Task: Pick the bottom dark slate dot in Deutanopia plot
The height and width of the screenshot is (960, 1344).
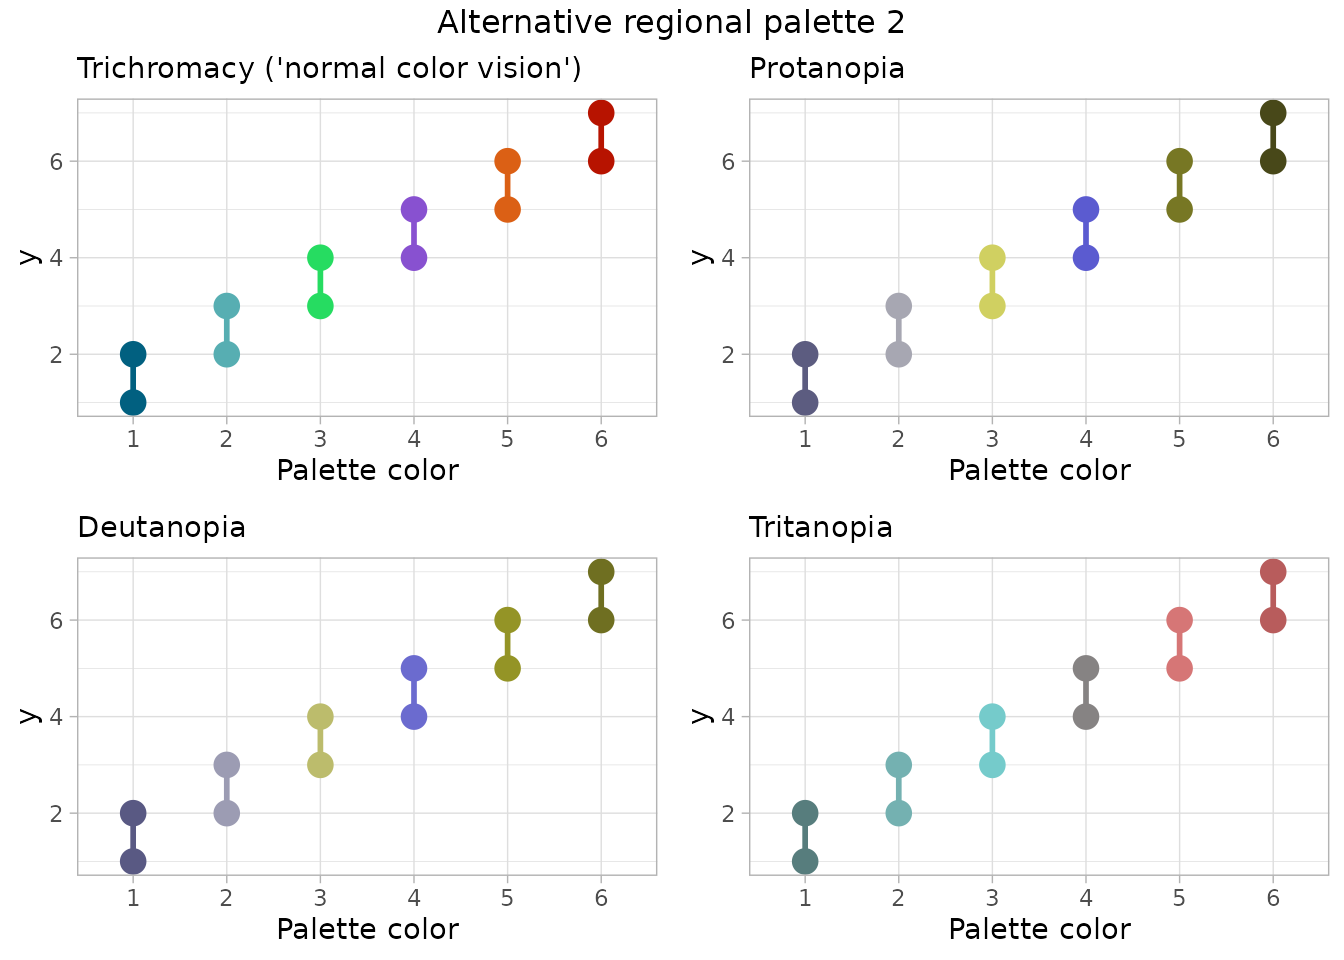Action: tap(133, 861)
